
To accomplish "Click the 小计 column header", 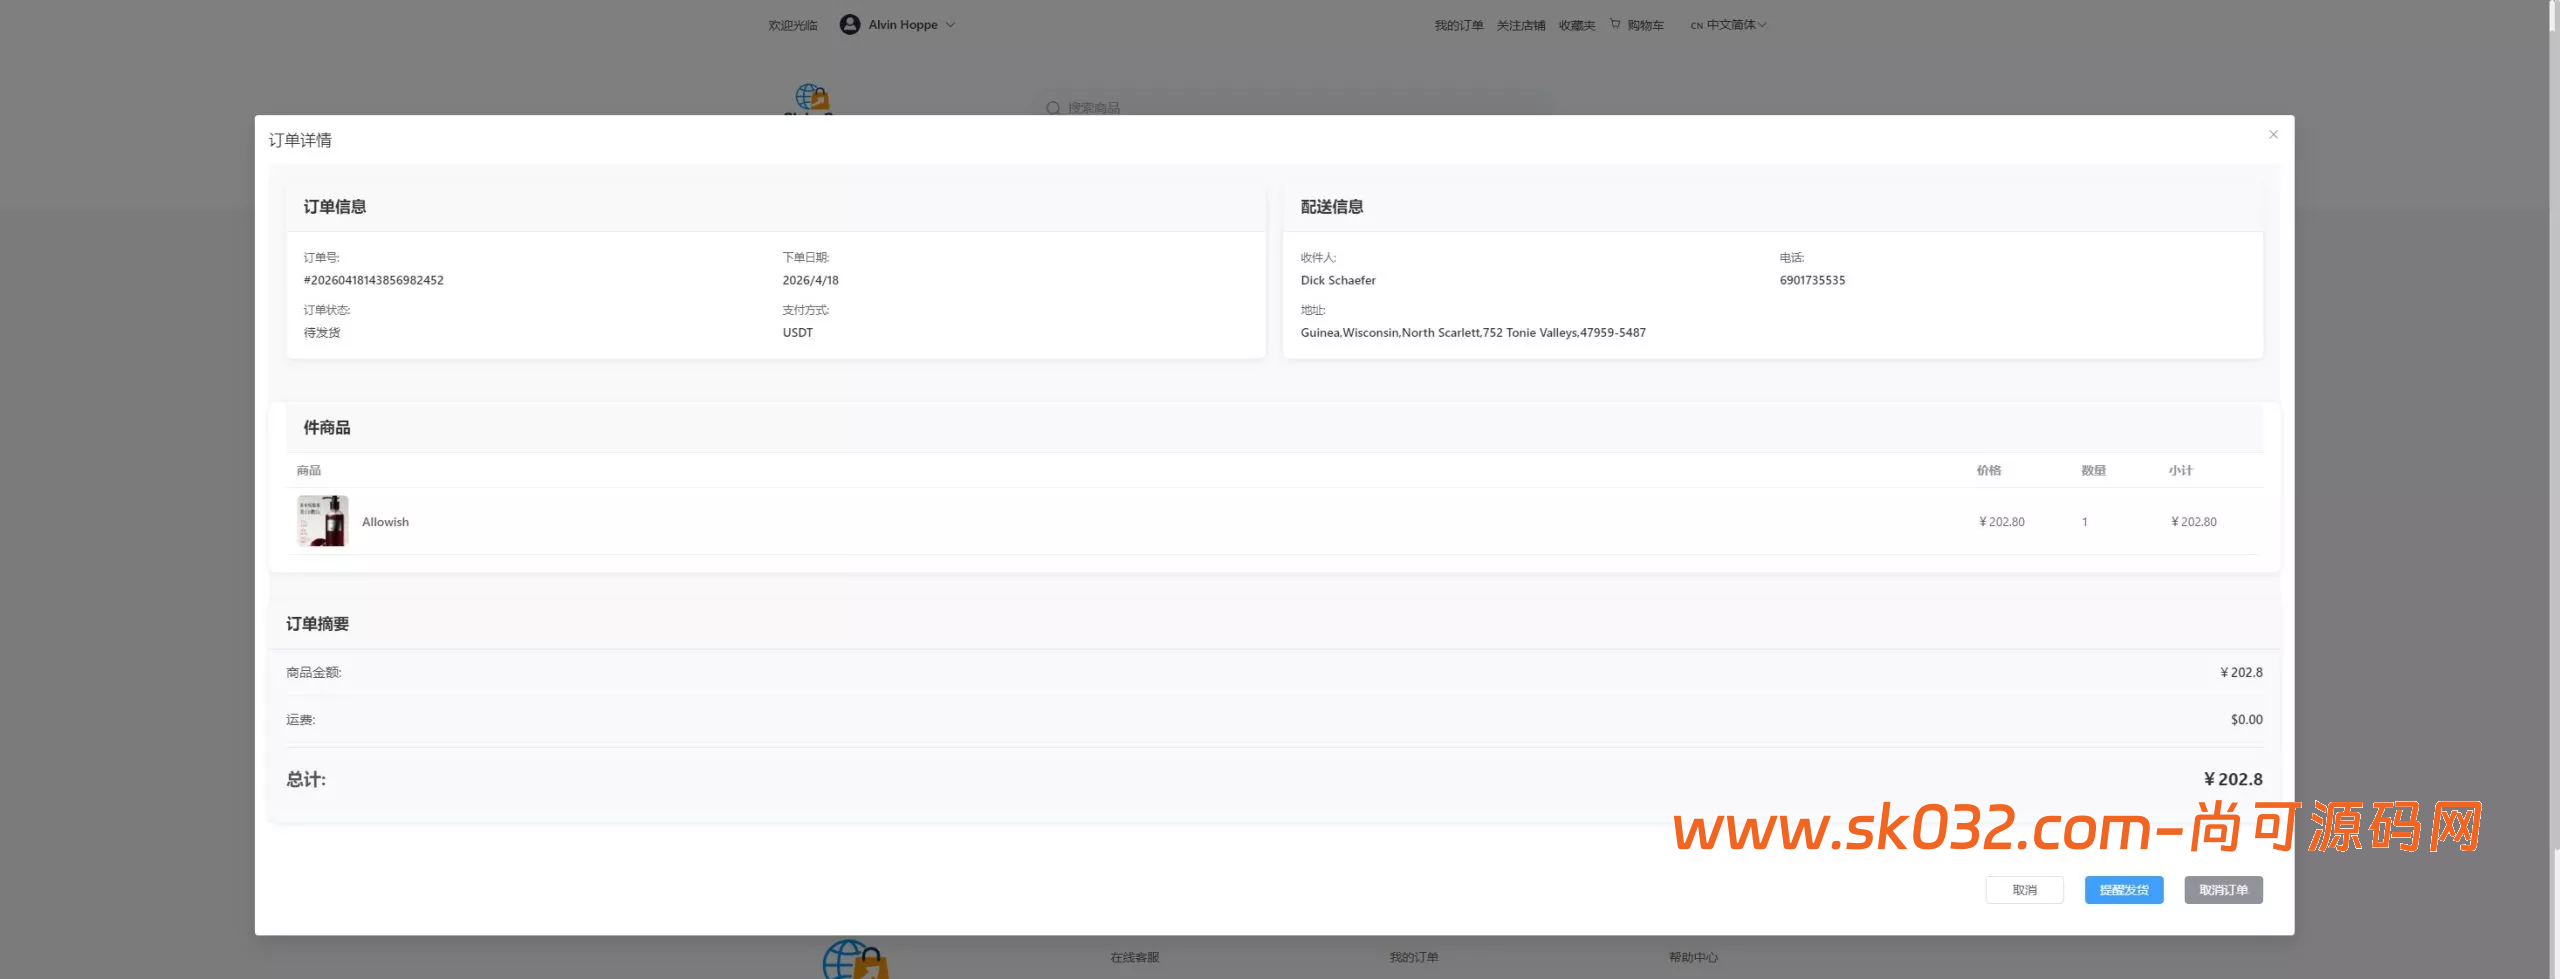I will [2181, 470].
